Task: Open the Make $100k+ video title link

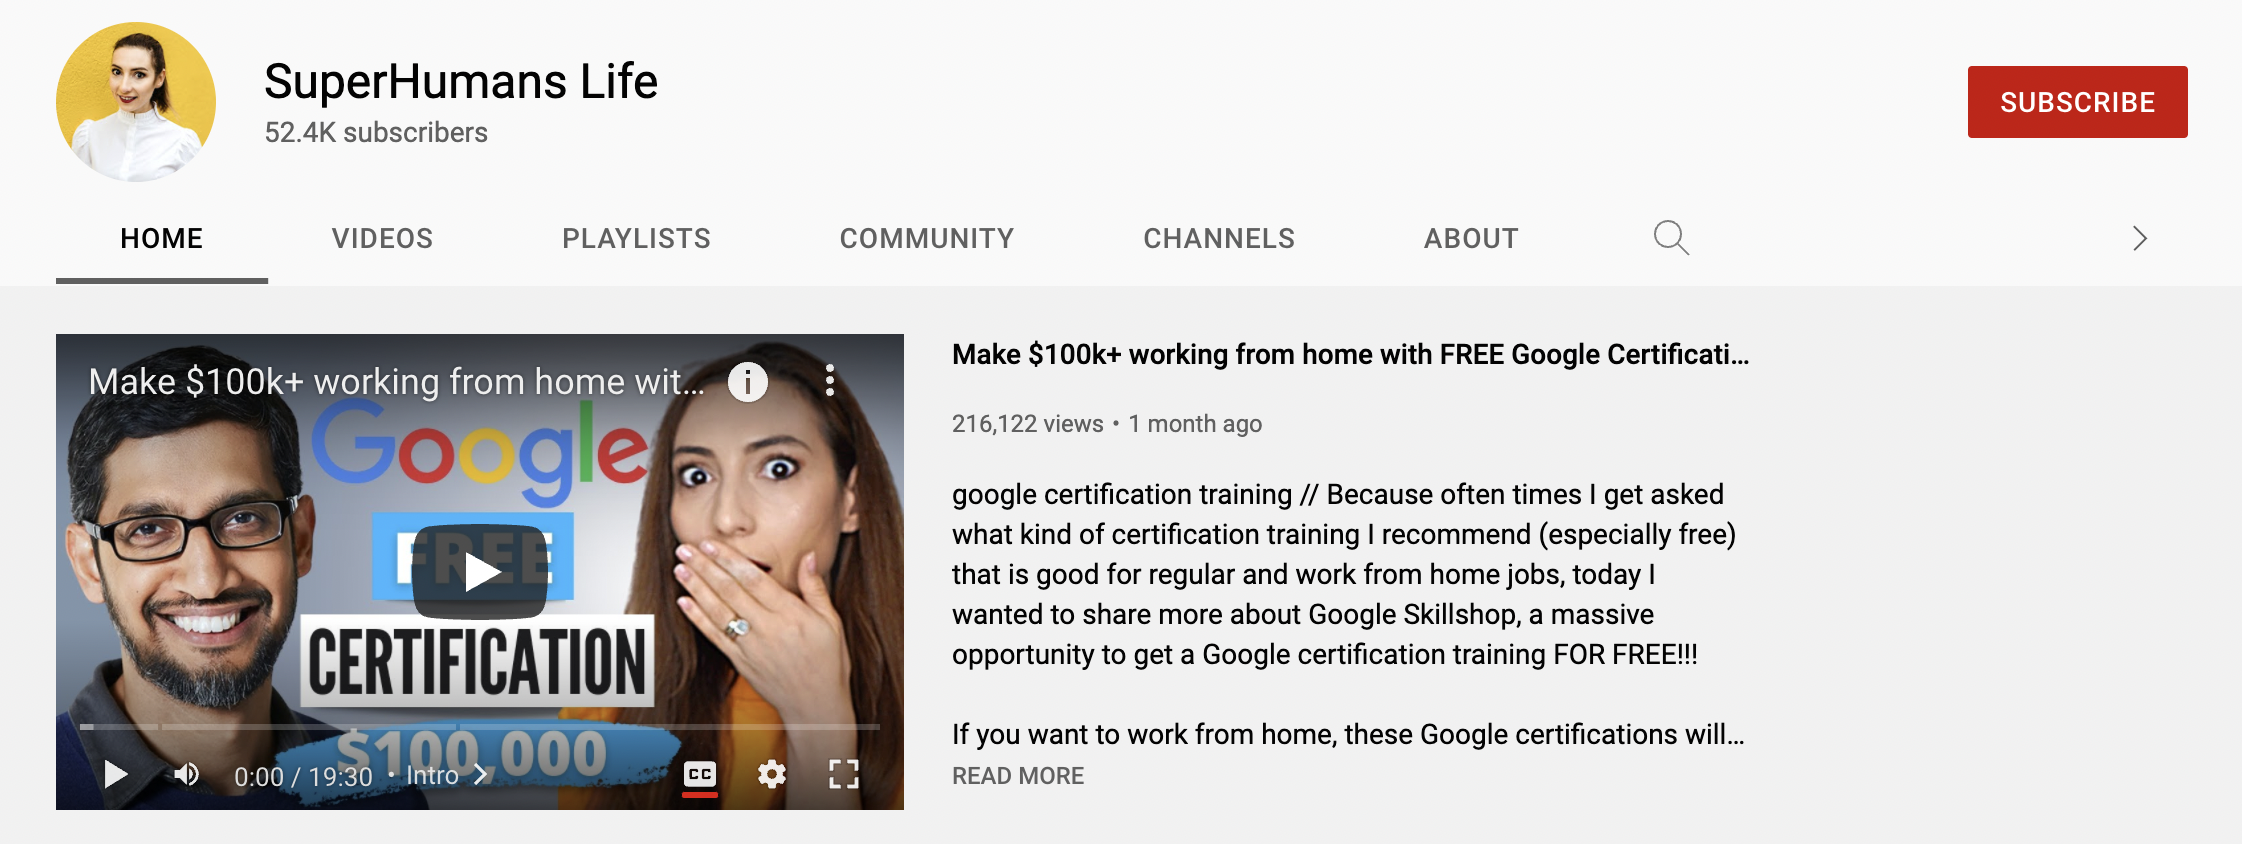Action: pyautogui.click(x=1351, y=355)
